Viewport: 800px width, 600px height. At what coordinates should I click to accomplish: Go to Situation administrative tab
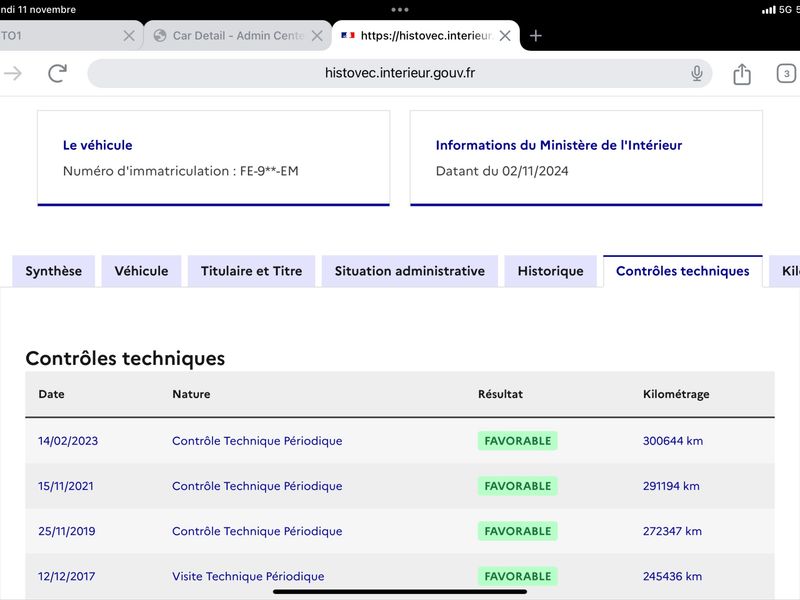pyautogui.click(x=410, y=271)
